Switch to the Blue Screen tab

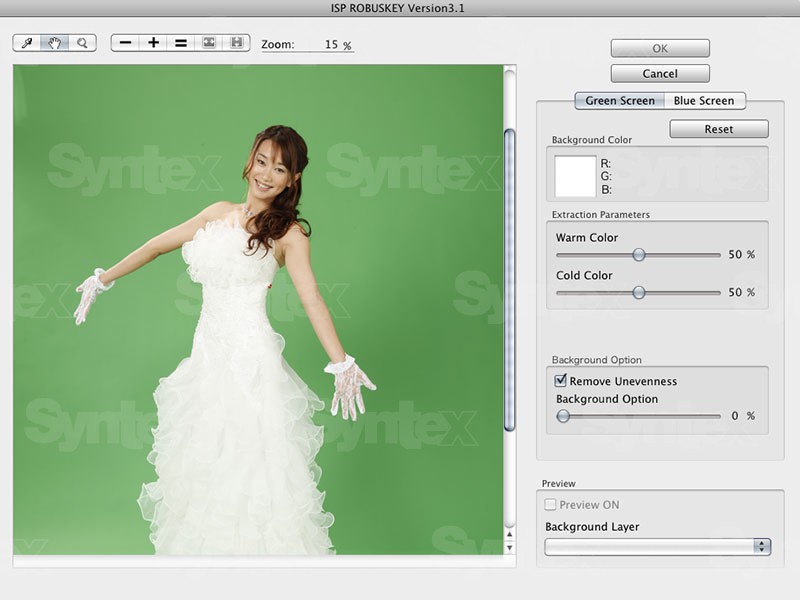(x=704, y=101)
